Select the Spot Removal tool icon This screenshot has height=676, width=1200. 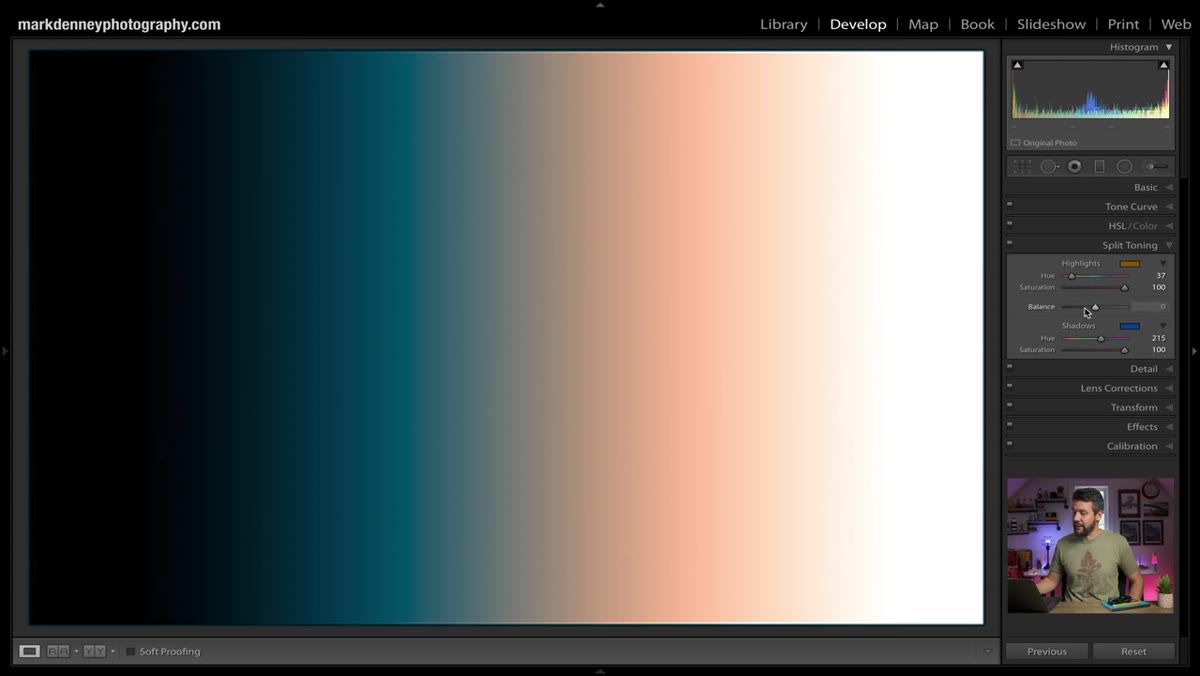pyautogui.click(x=1049, y=167)
